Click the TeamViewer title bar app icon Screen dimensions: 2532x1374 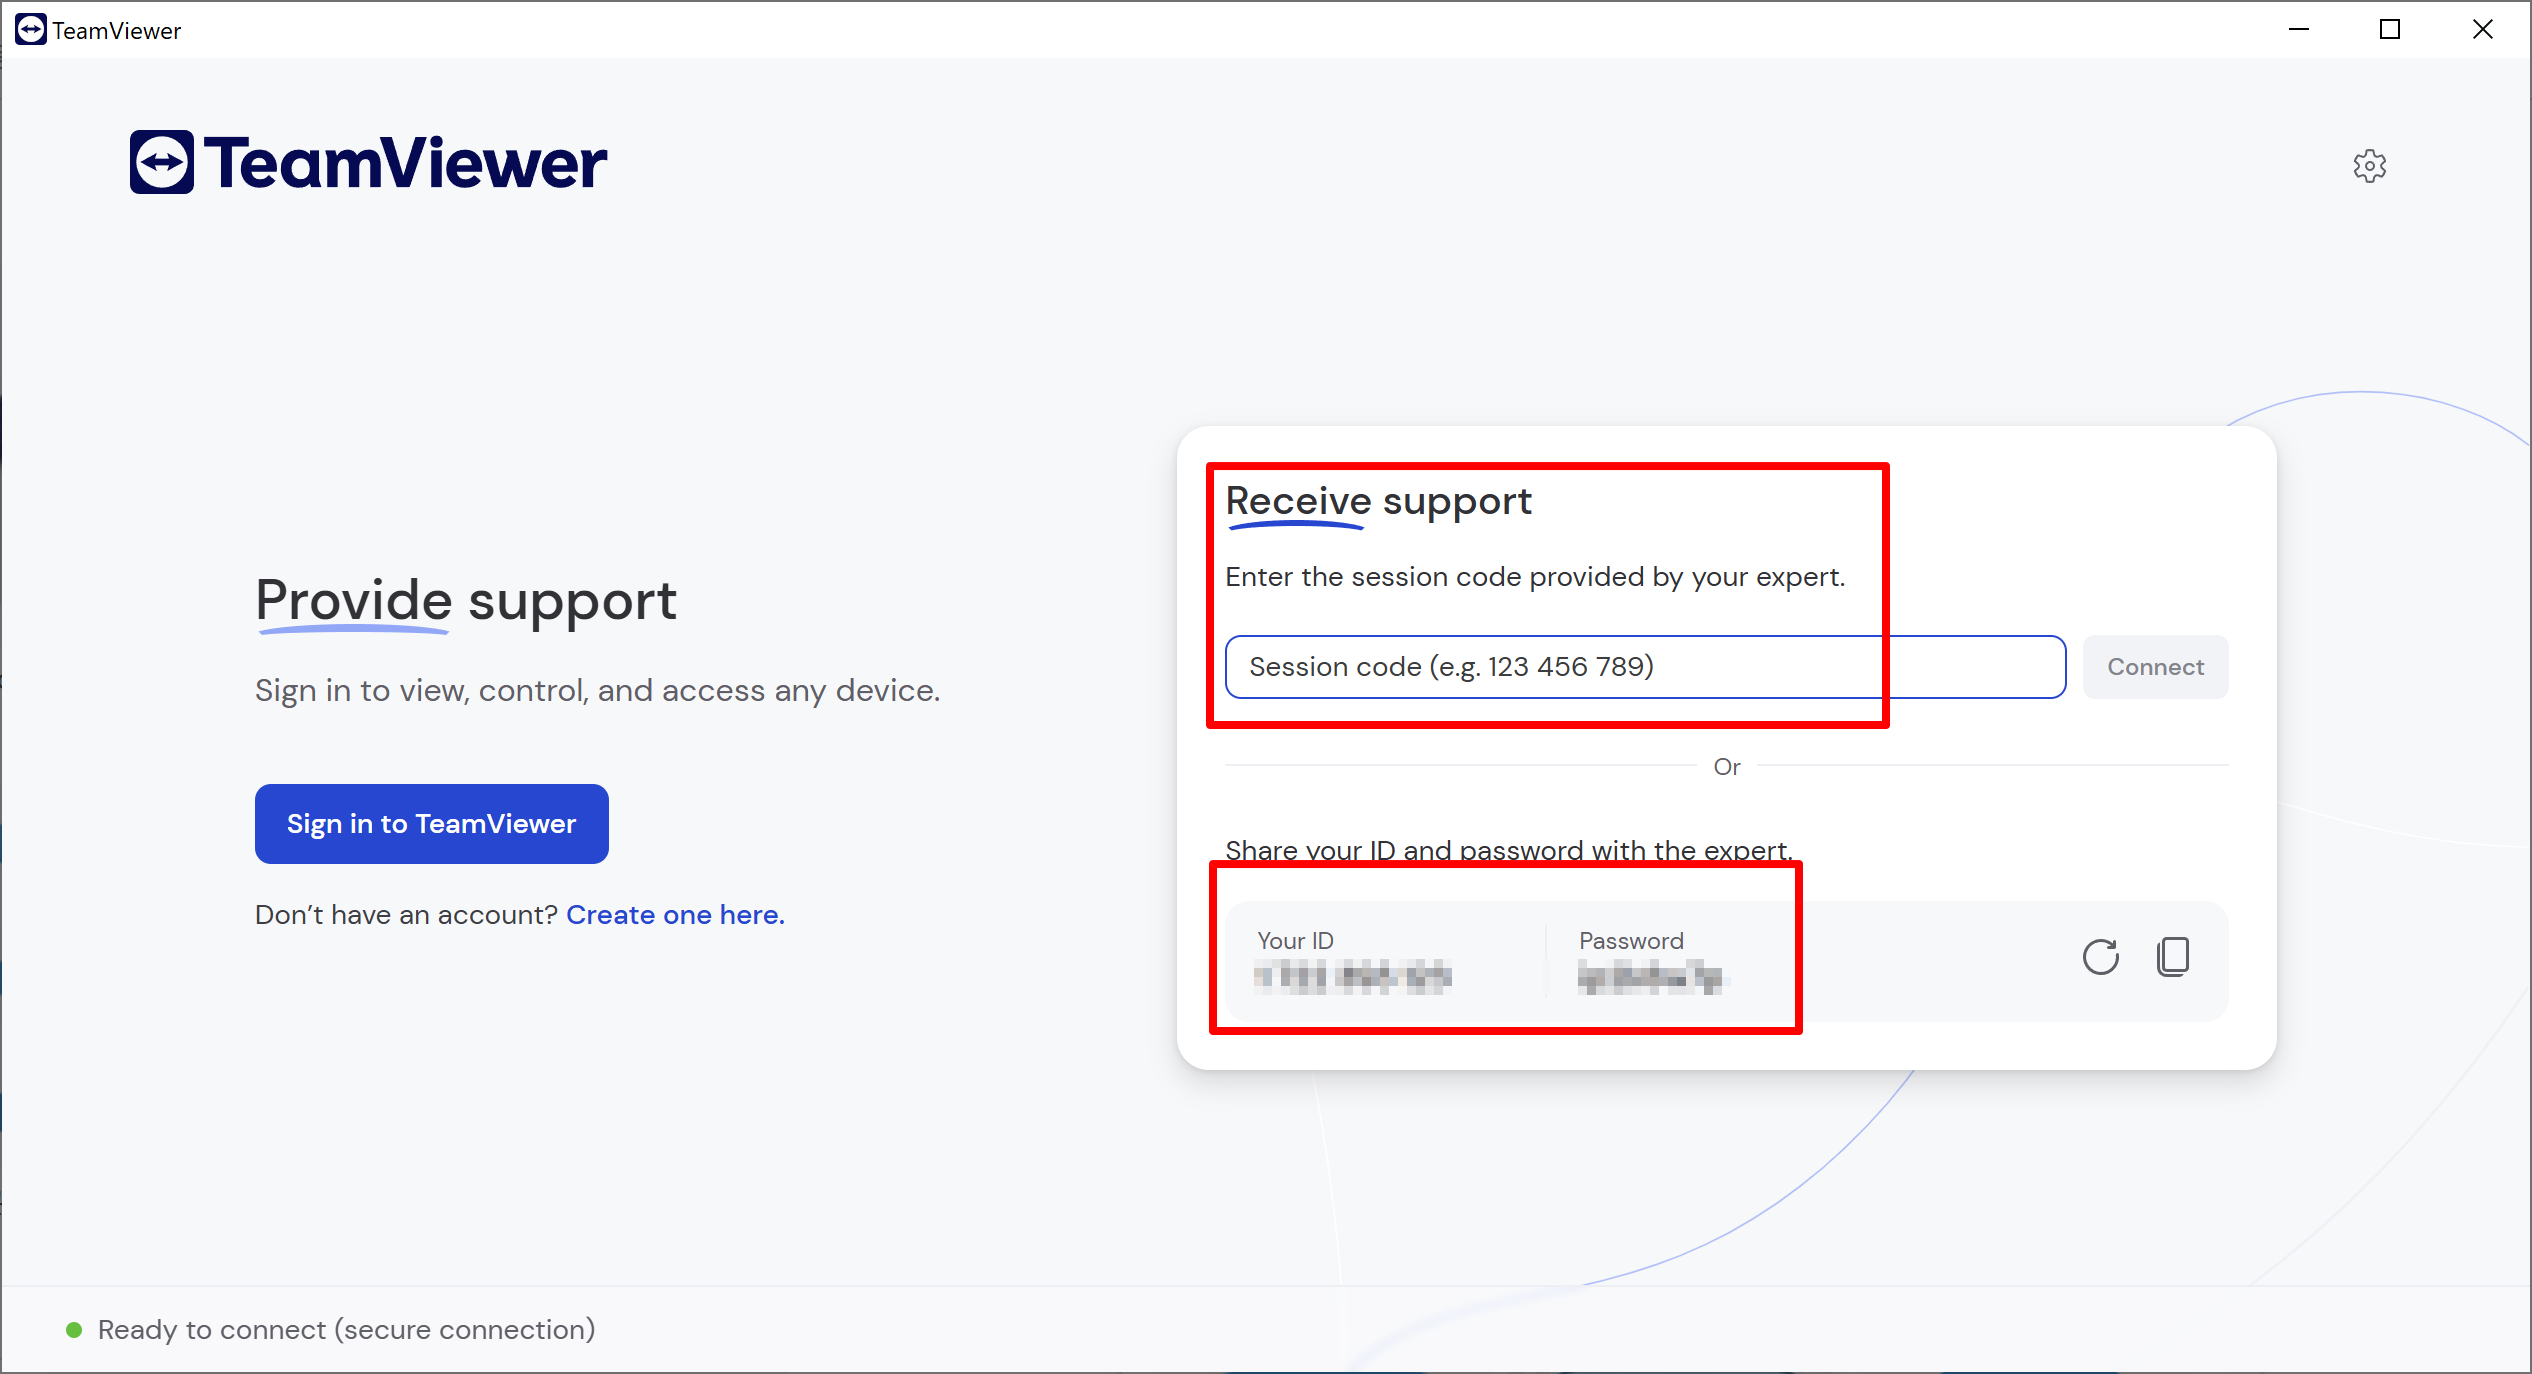point(30,29)
